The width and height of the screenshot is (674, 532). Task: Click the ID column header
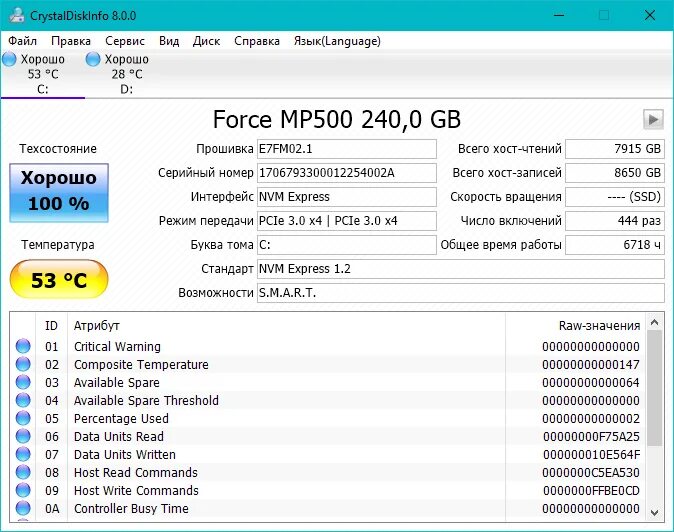(x=51, y=326)
